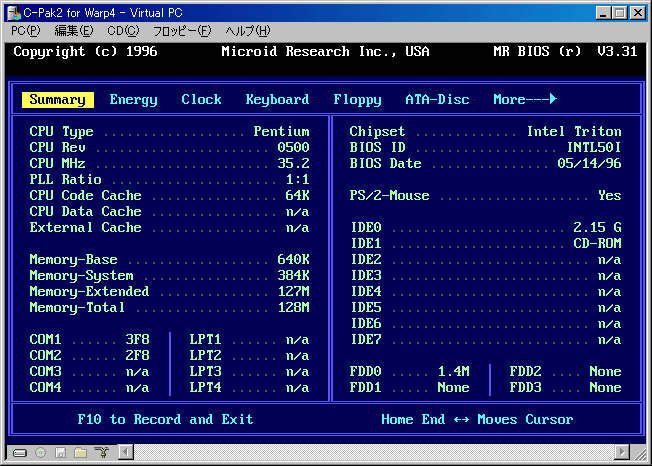This screenshot has height=466, width=652.
Task: Click the CPU Rev value '0500'
Action: pos(293,148)
